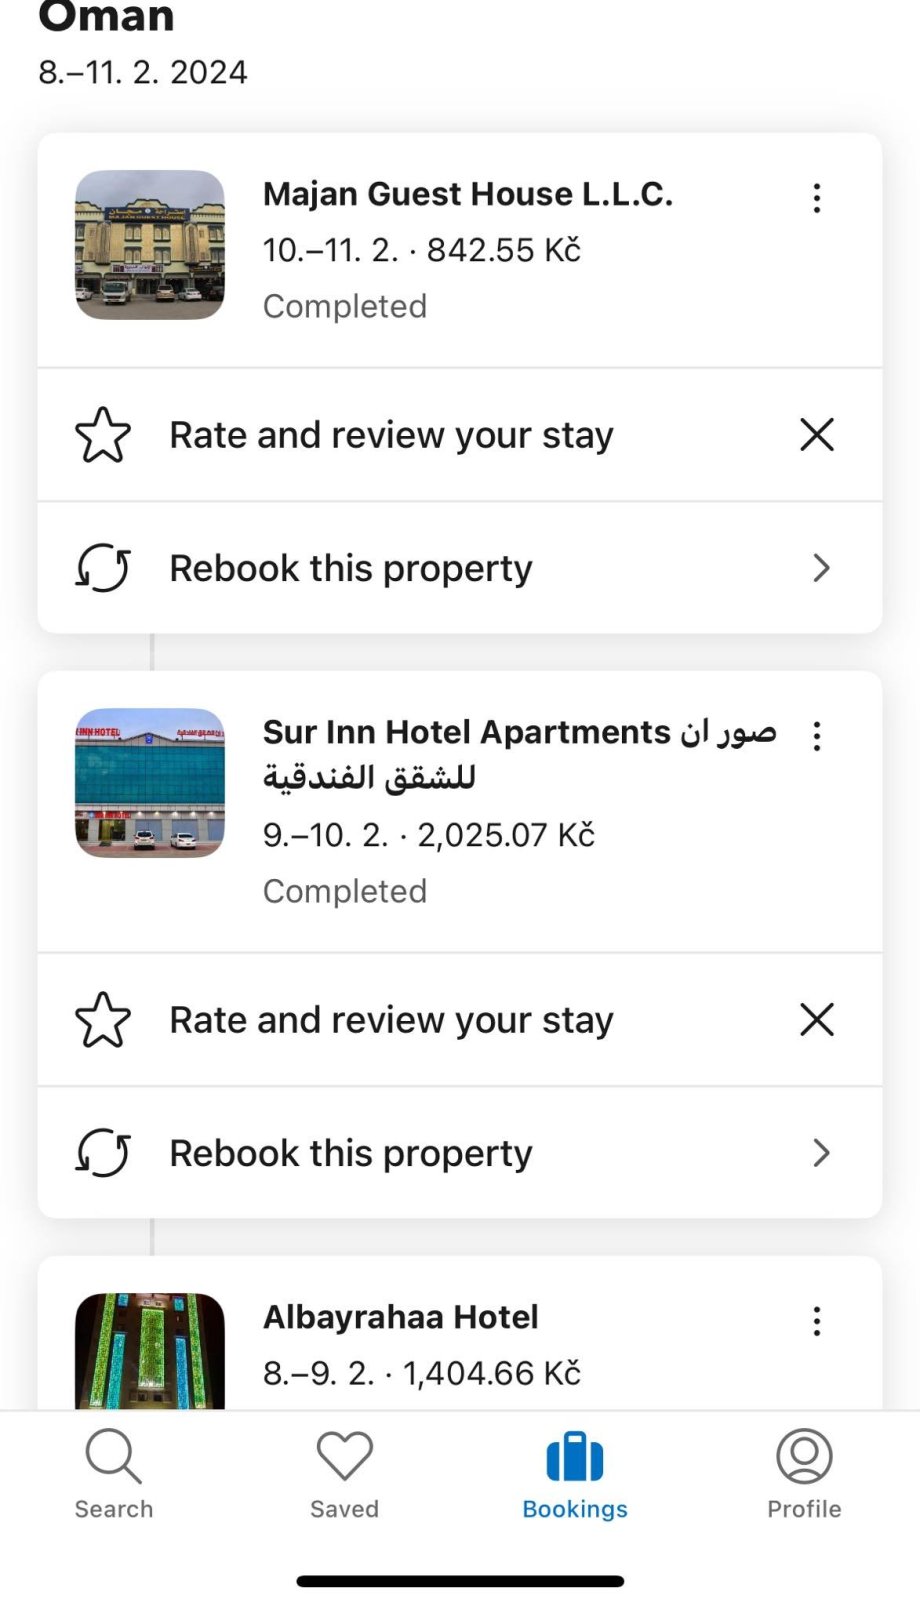920x1606 pixels.
Task: Tap the star icon under Sur Inn Hotel
Action: click(103, 1020)
